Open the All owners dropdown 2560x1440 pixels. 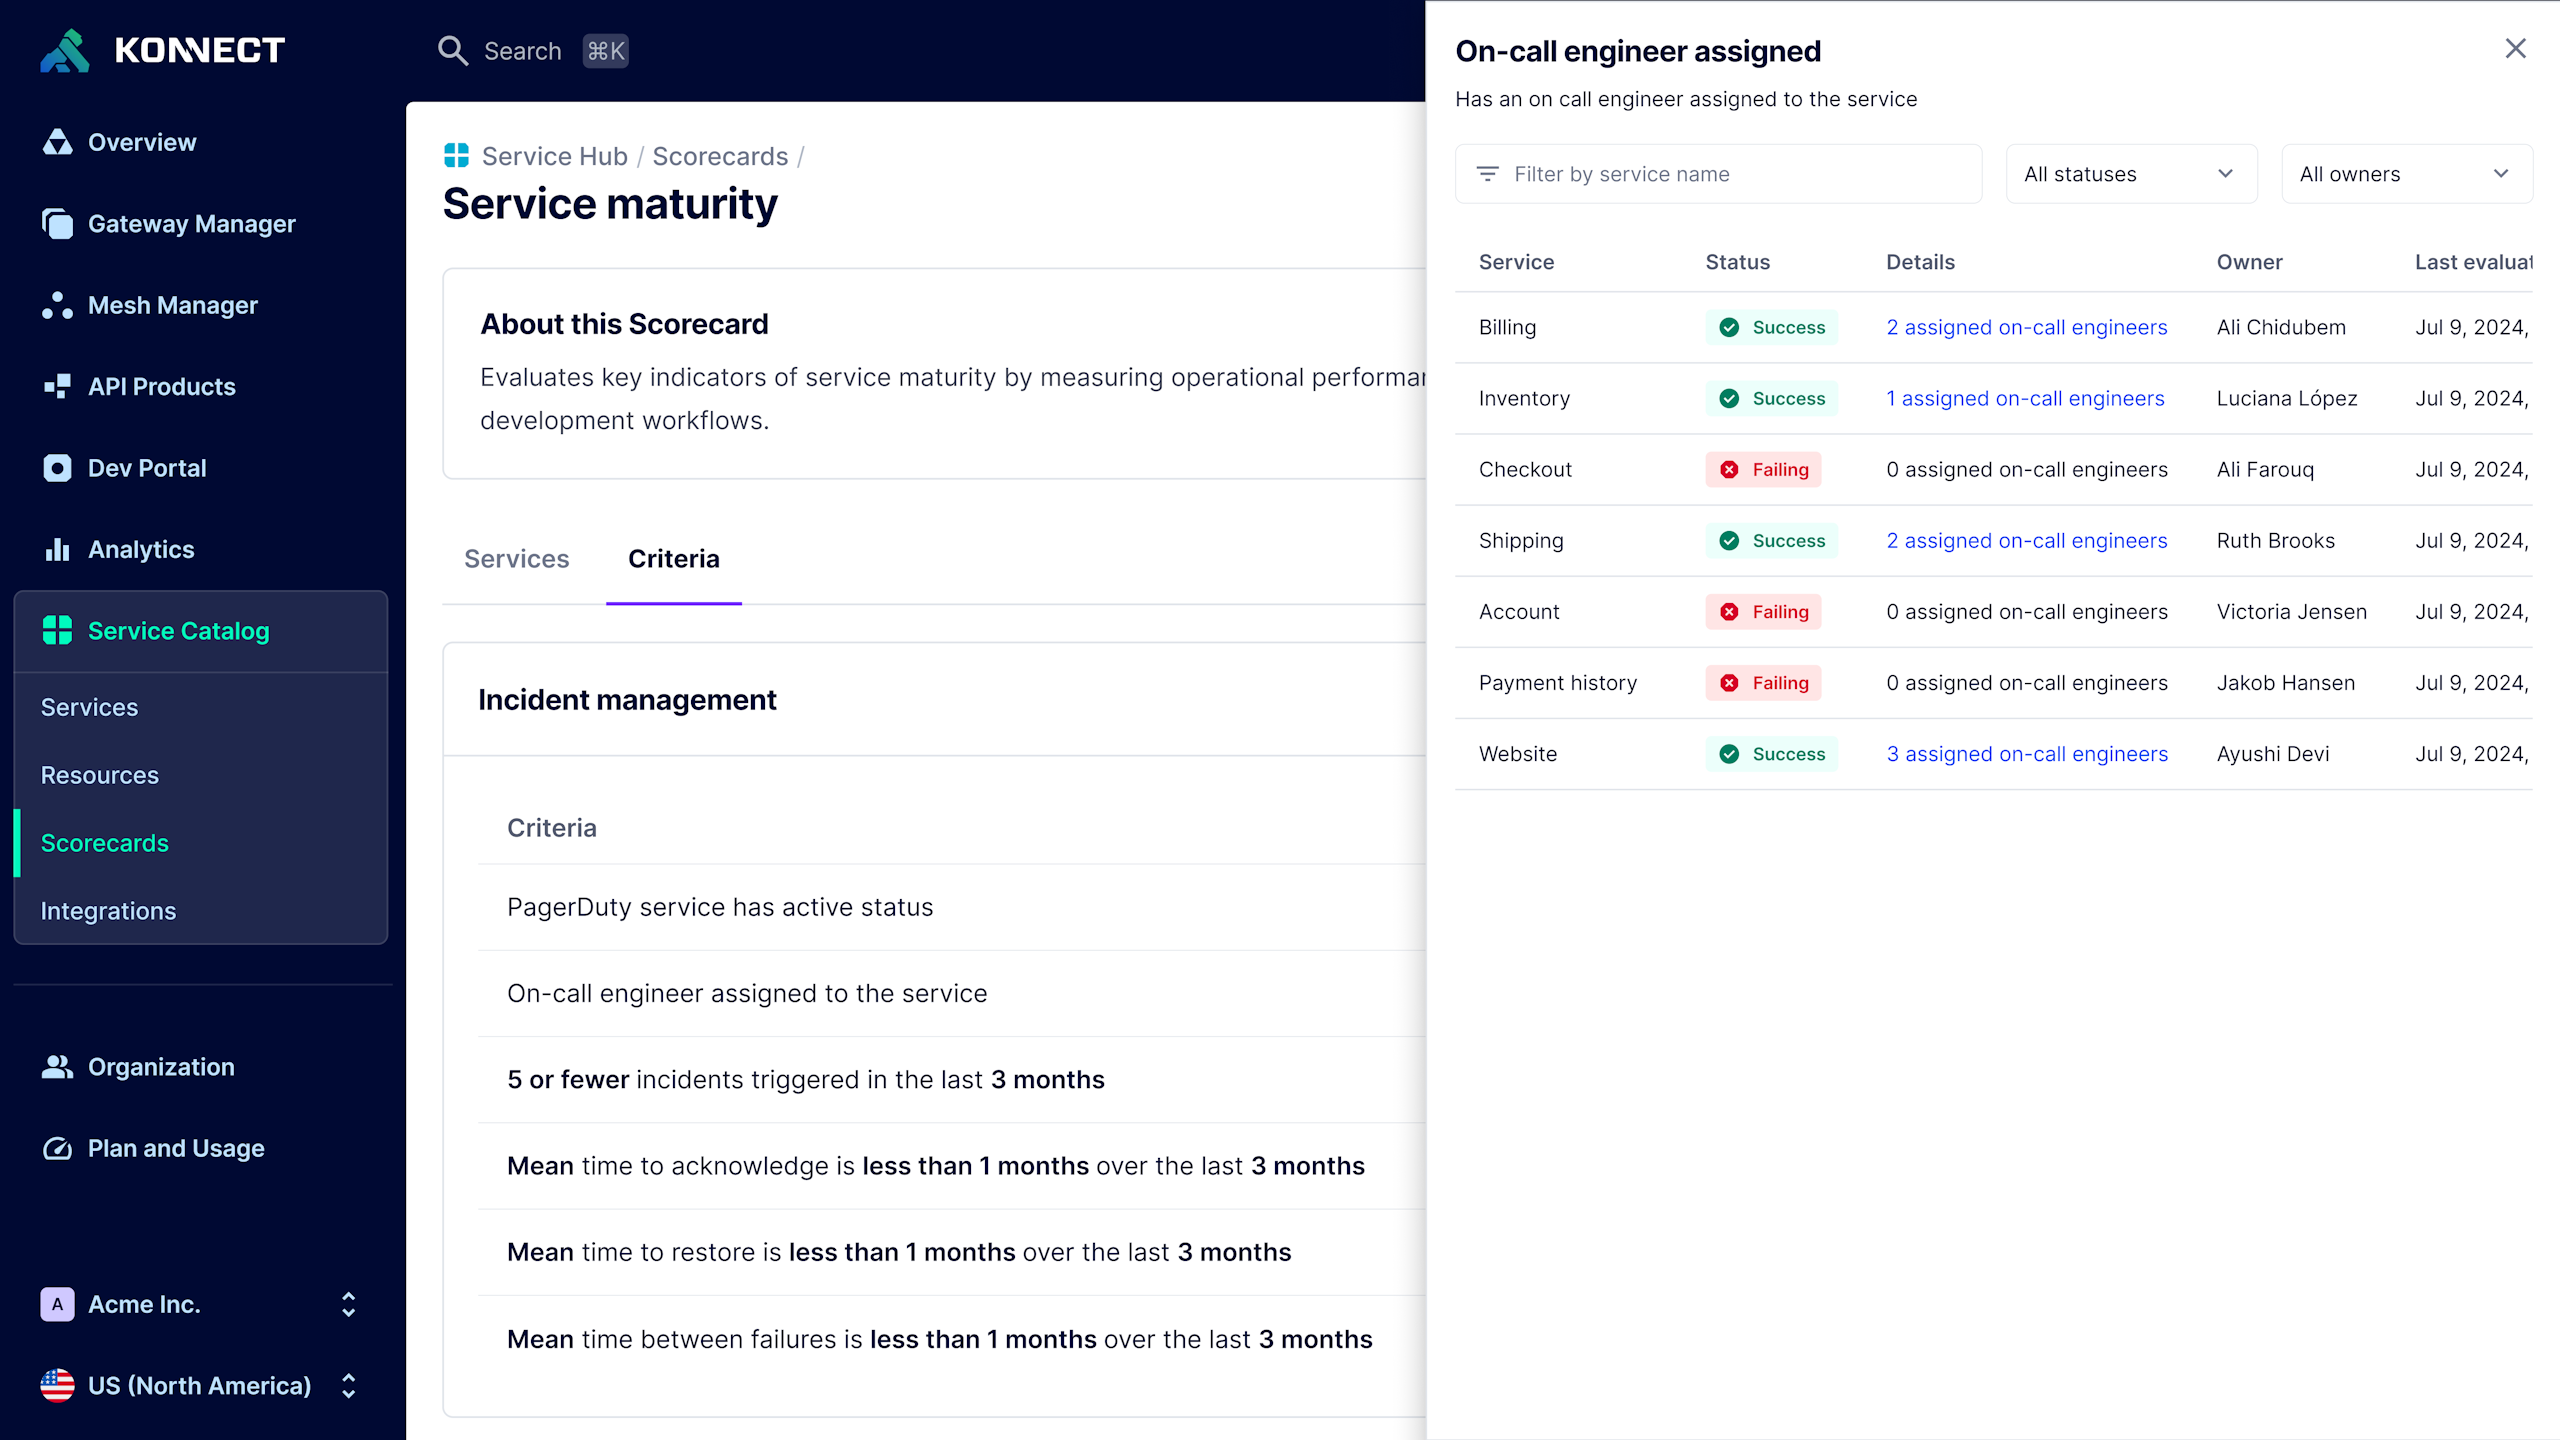(x=2405, y=174)
